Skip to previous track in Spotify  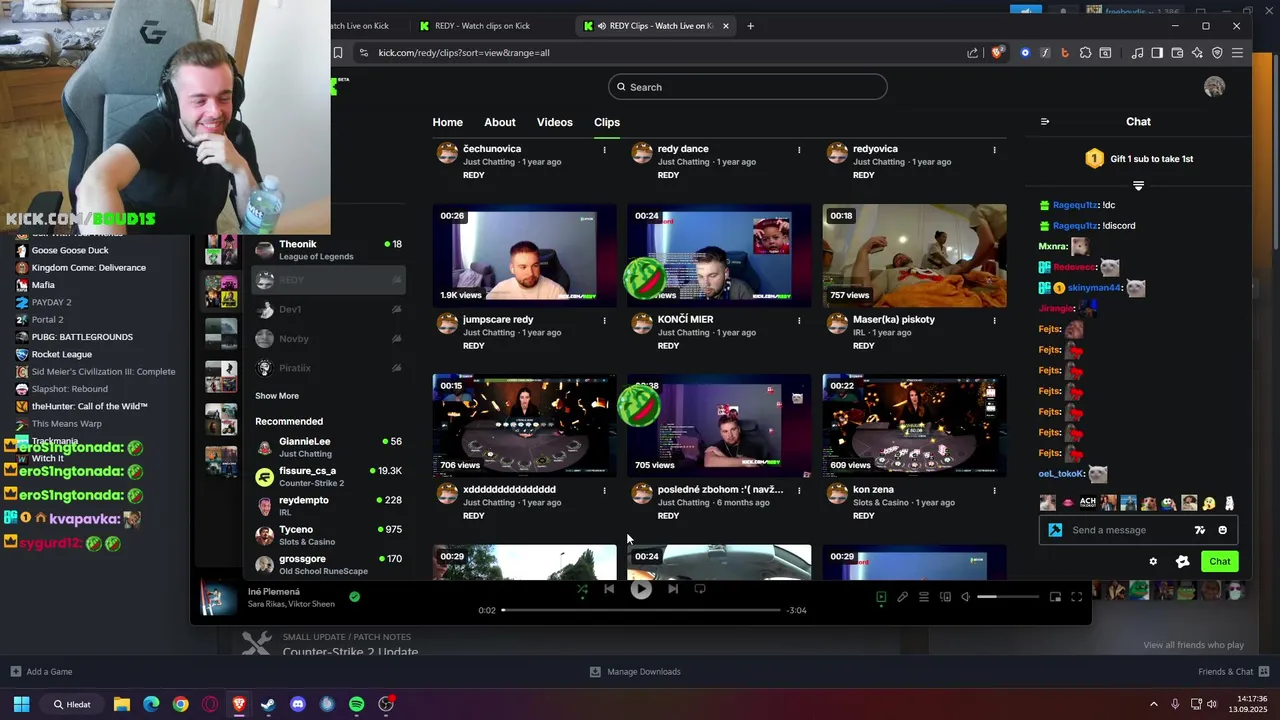tap(609, 589)
